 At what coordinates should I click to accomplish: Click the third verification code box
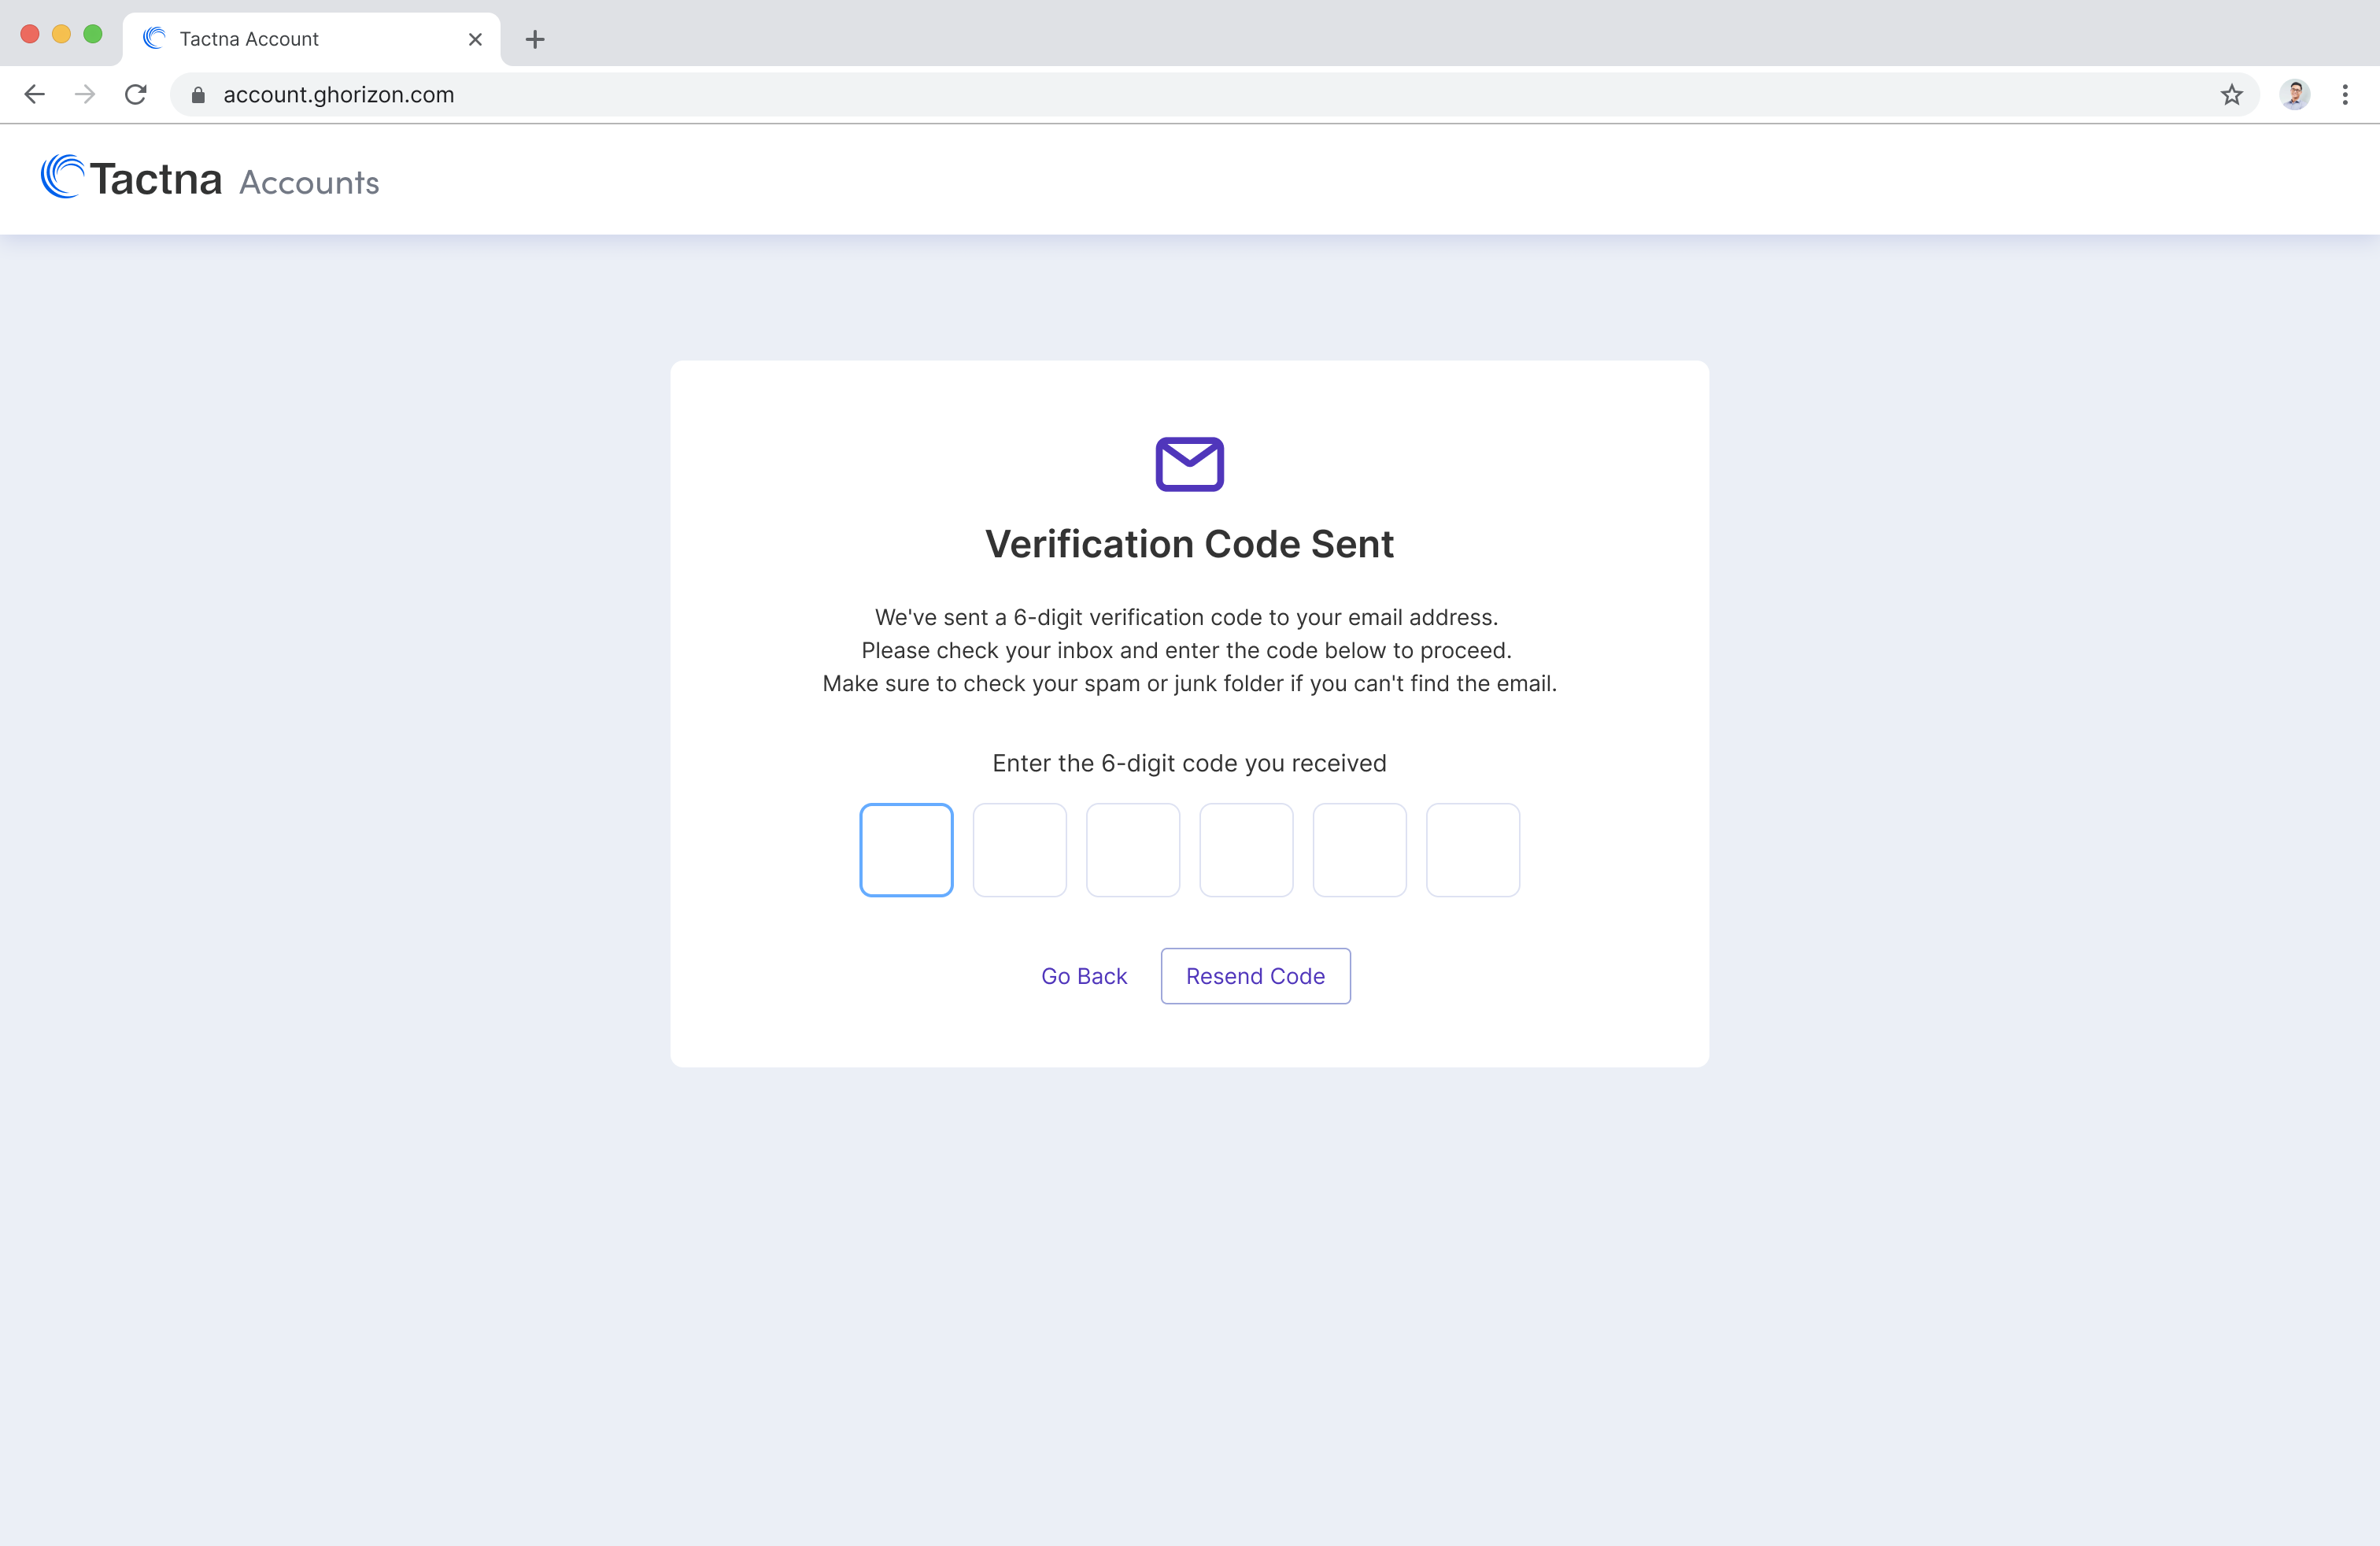pos(1133,850)
